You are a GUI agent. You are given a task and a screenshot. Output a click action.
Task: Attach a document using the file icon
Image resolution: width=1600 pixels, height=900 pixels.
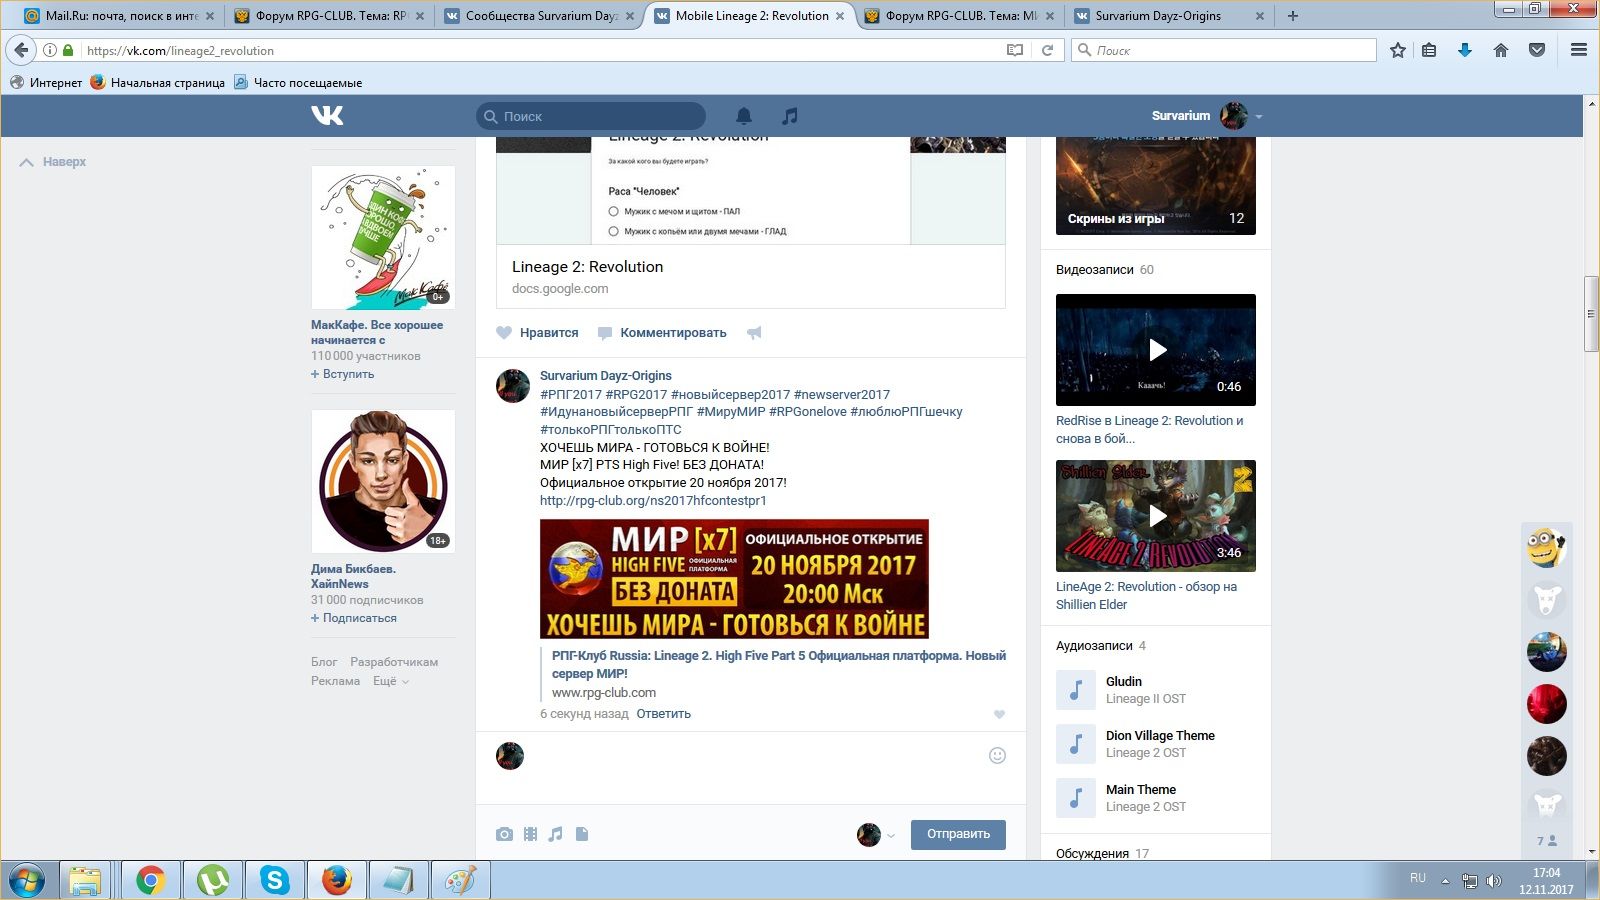(582, 834)
